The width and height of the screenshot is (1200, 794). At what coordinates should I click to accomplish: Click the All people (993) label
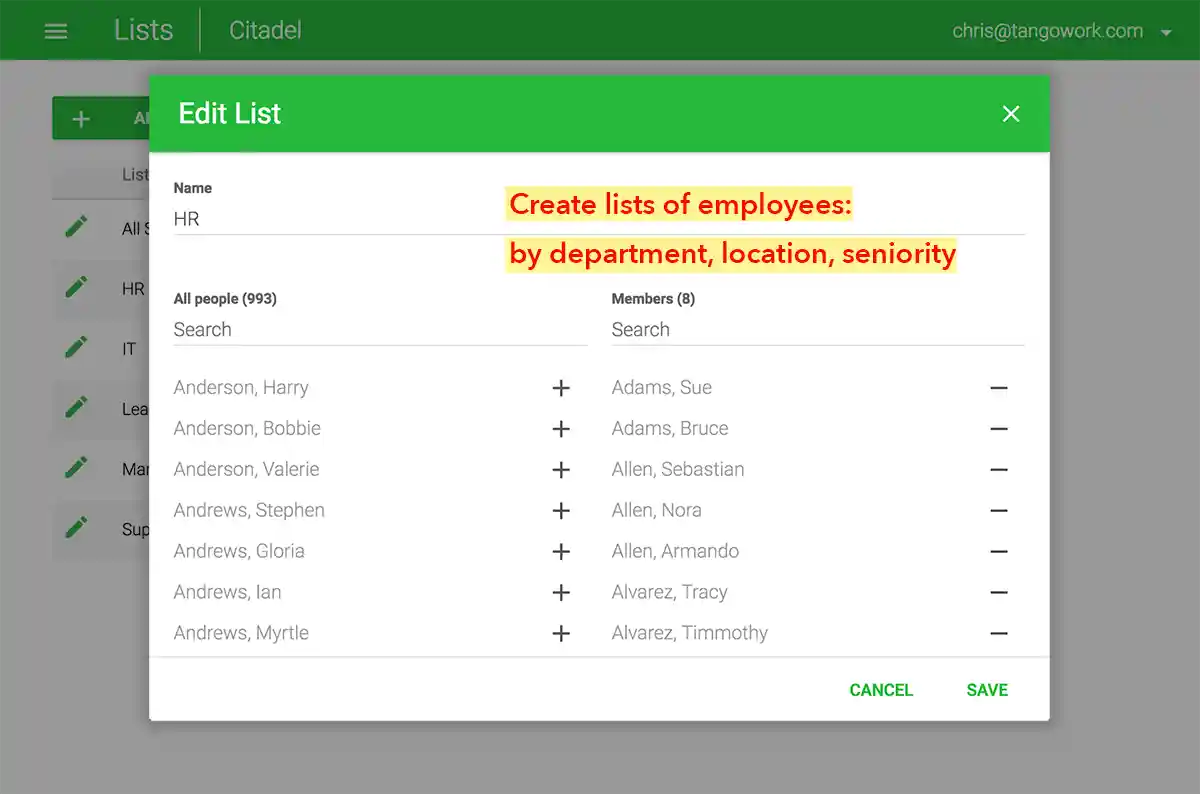(225, 299)
